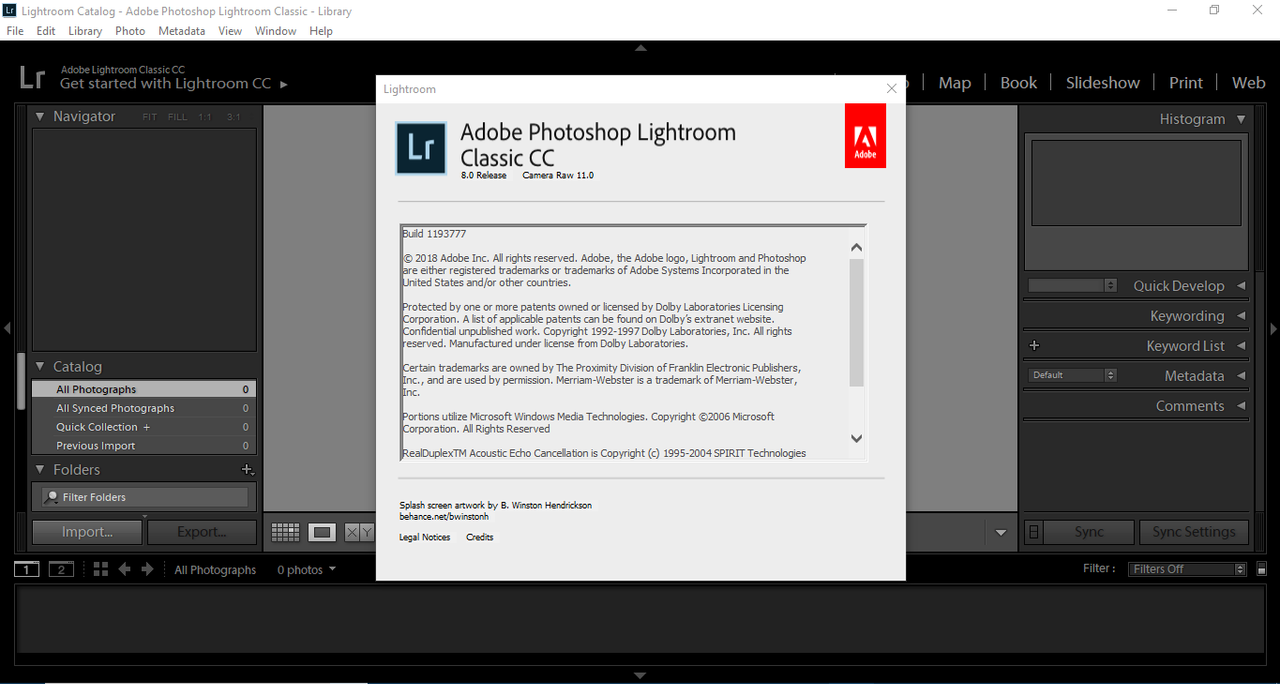Viewport: 1280px width, 684px height.
Task: Switch to the Print module
Action: pos(1186,83)
